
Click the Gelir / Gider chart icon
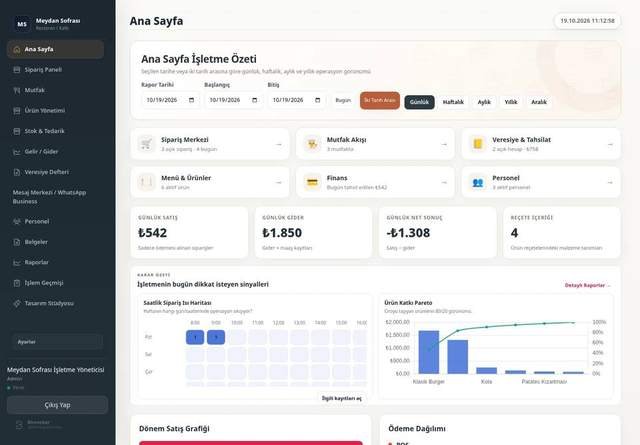click(17, 152)
